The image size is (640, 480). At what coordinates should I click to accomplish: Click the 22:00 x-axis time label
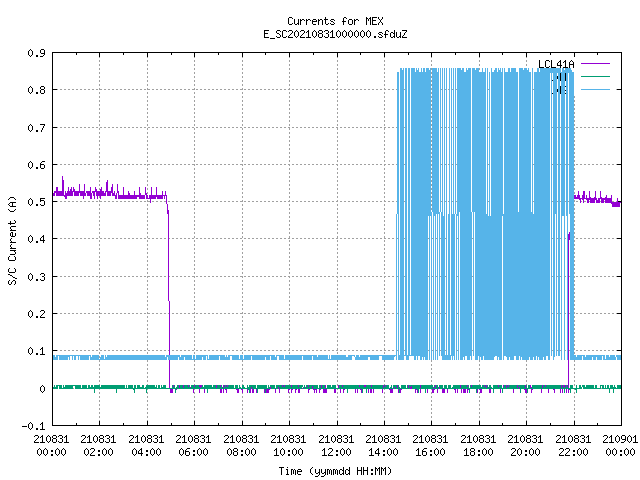[x=574, y=452]
